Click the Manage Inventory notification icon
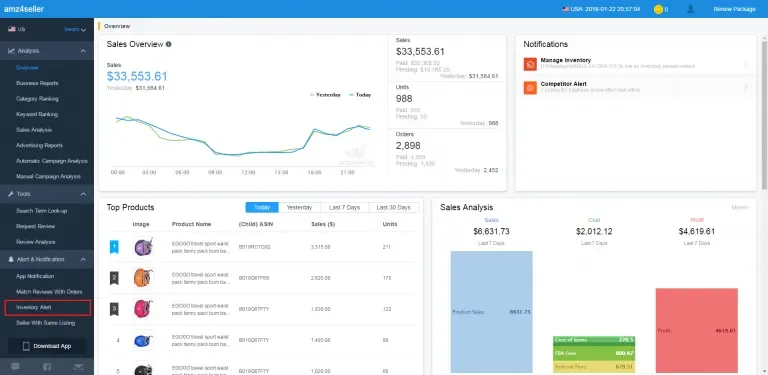 530,64
